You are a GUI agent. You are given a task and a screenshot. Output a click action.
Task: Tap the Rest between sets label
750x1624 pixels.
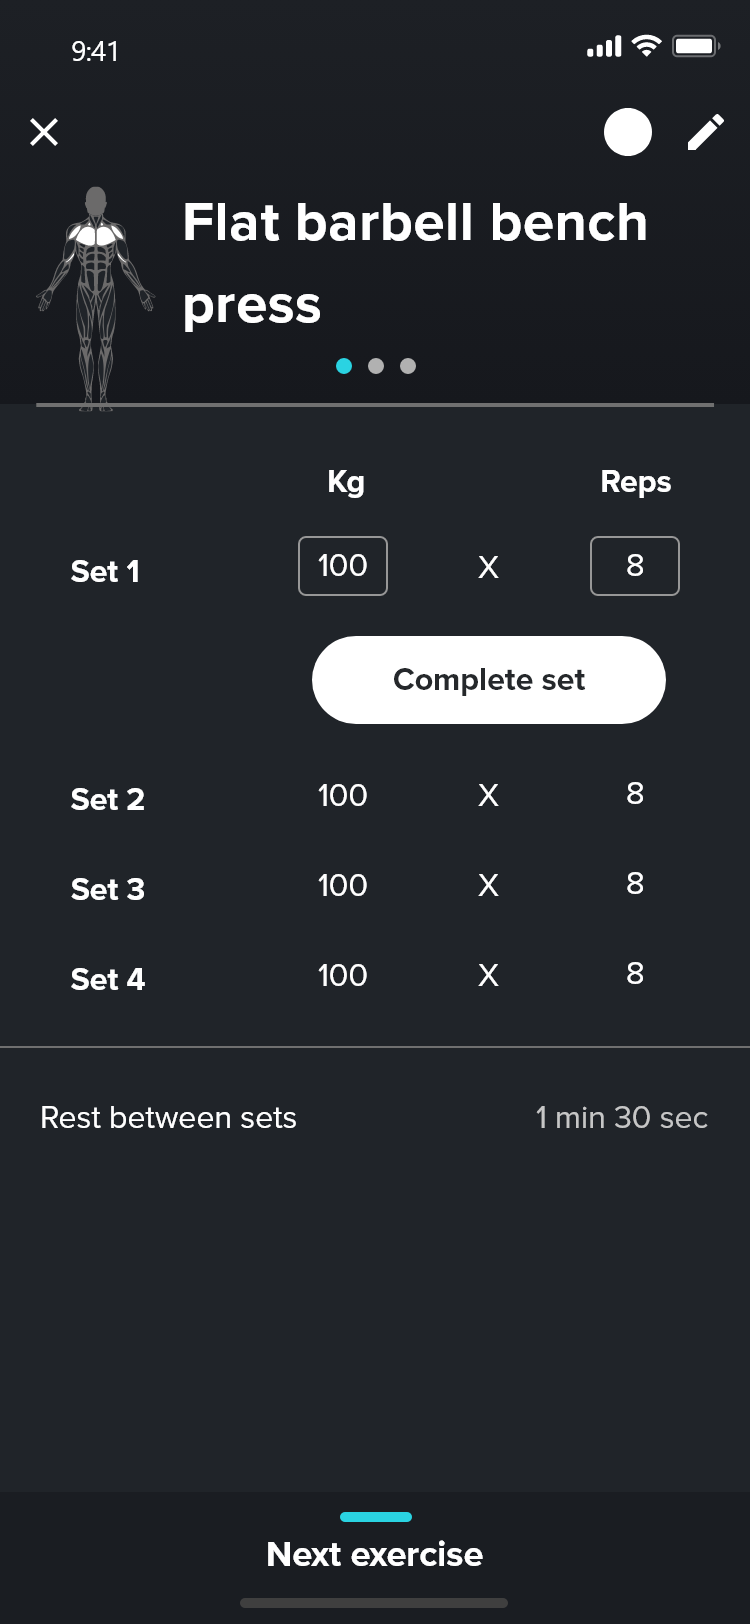[x=168, y=1118]
